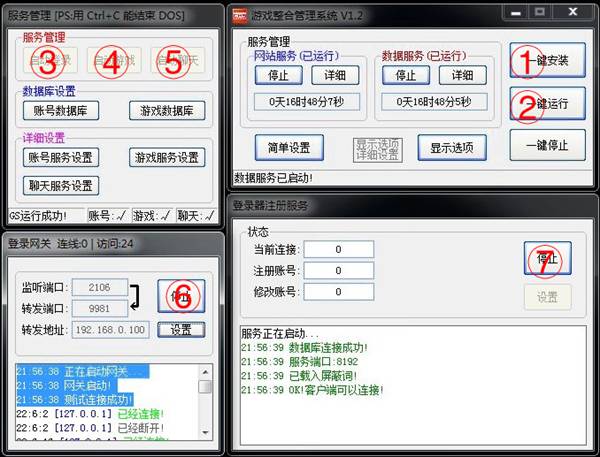Click the 转发端口 field showing 9981
The height and width of the screenshot is (457, 600).
click(x=100, y=308)
